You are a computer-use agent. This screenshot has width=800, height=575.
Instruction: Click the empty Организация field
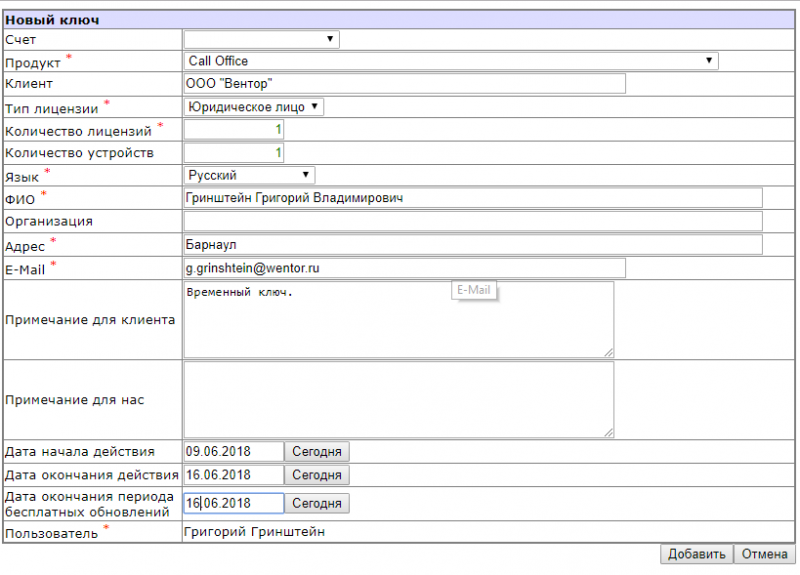click(473, 221)
